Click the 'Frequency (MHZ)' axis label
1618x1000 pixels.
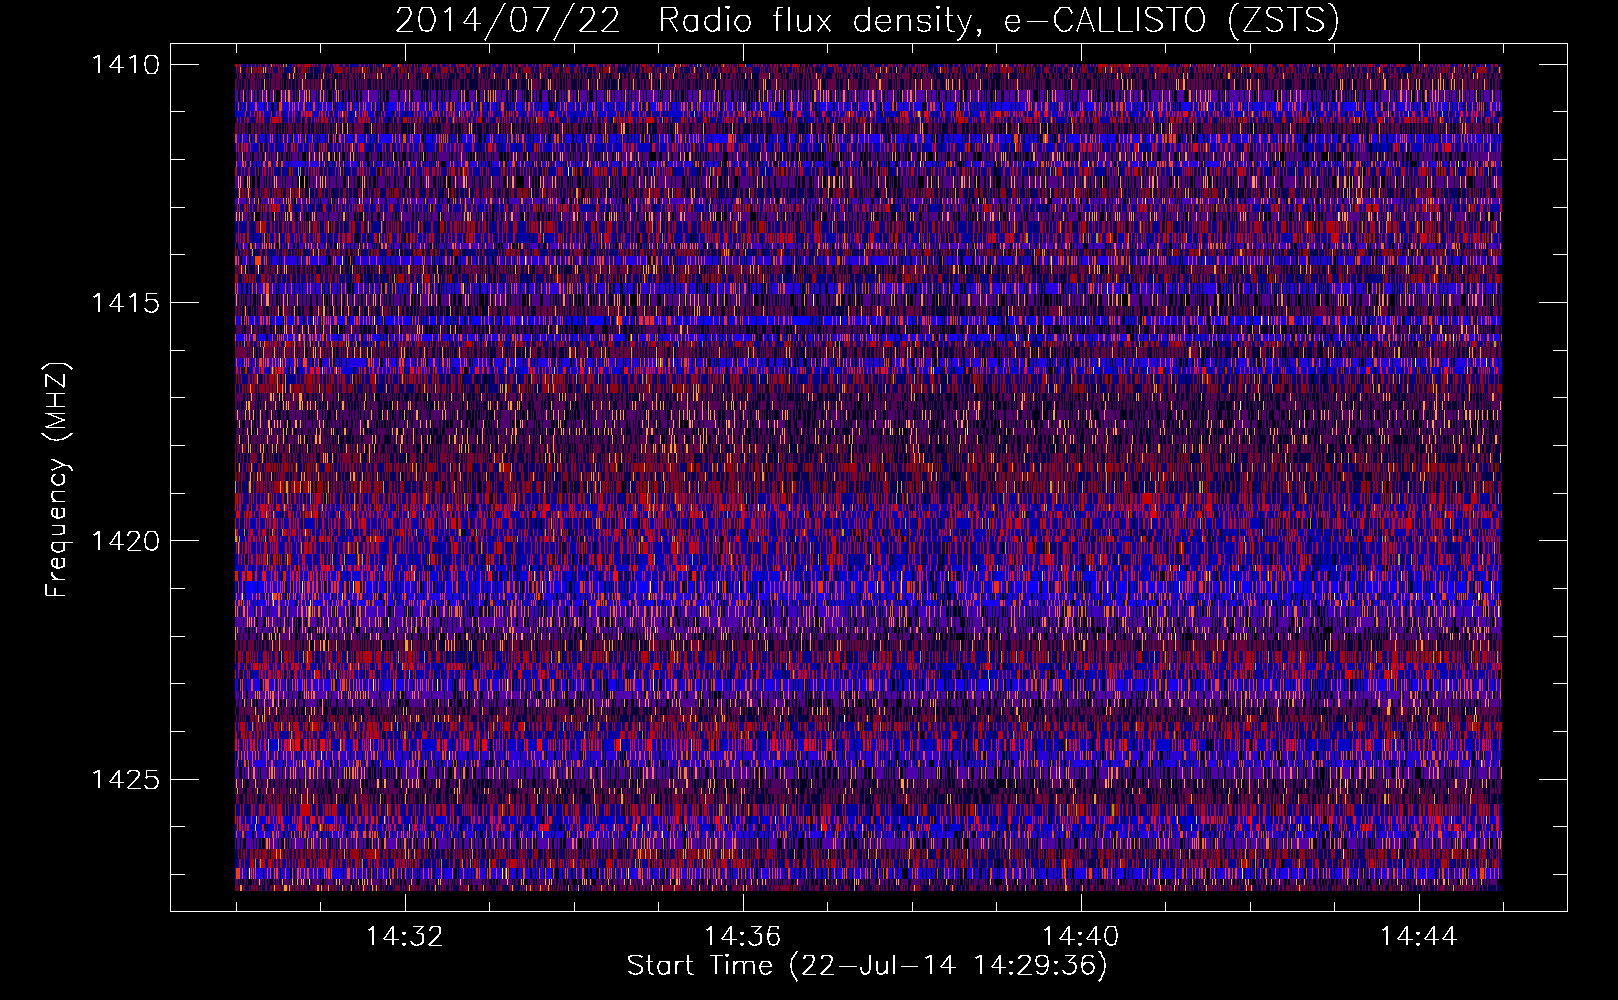click(57, 480)
